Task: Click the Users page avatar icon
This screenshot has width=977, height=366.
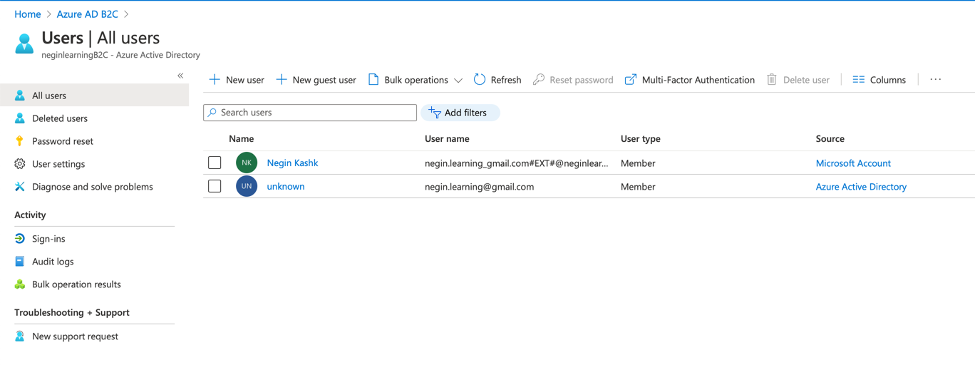Action: point(24,44)
